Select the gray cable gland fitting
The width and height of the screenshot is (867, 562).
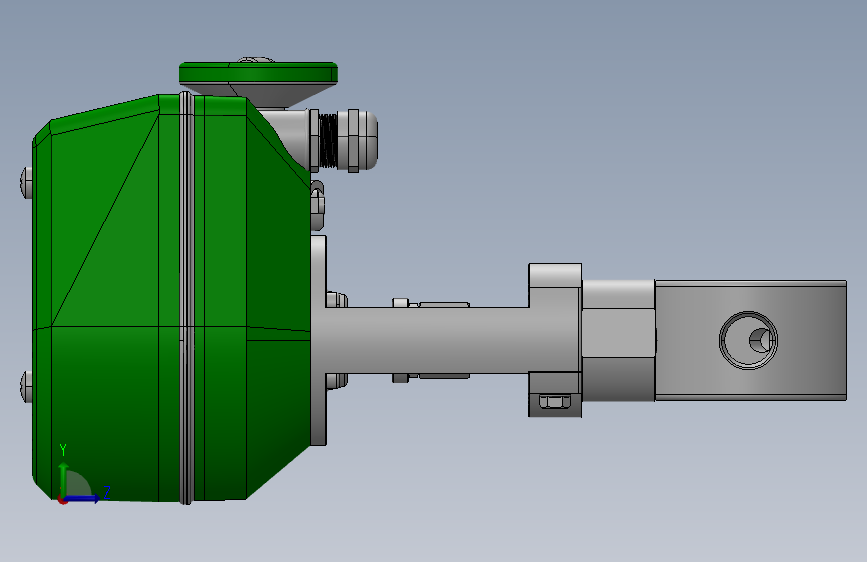pos(344,140)
